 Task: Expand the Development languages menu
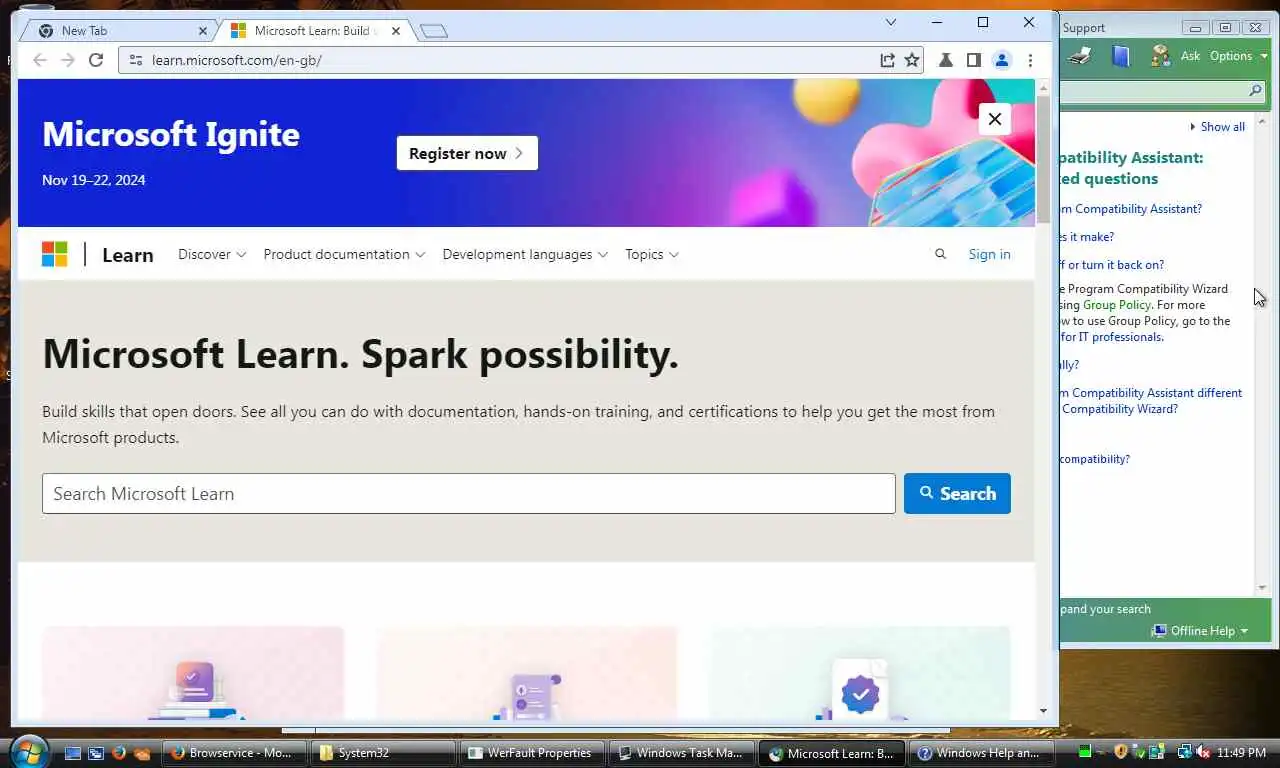click(x=525, y=254)
